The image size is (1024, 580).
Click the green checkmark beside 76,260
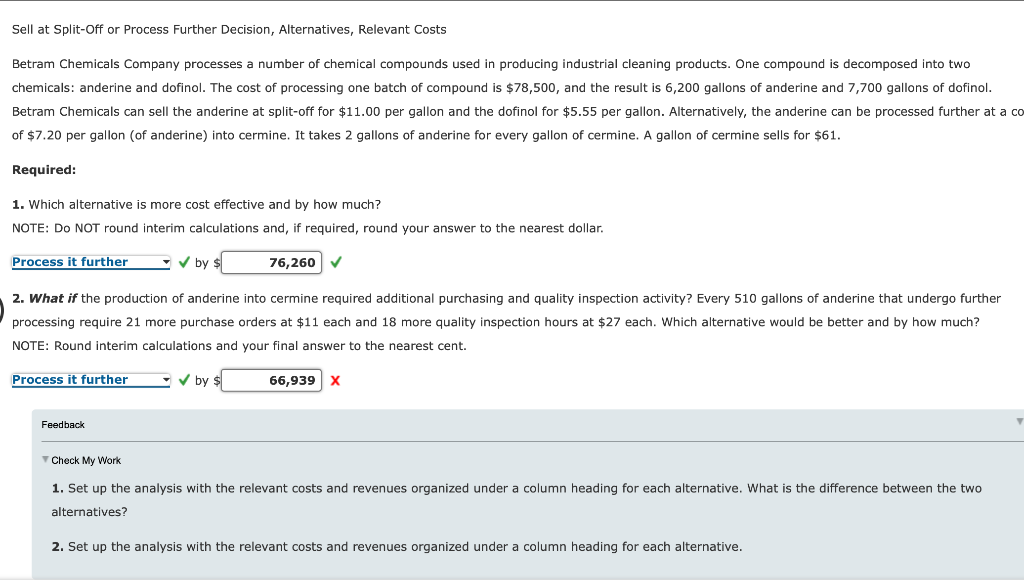pyautogui.click(x=335, y=262)
